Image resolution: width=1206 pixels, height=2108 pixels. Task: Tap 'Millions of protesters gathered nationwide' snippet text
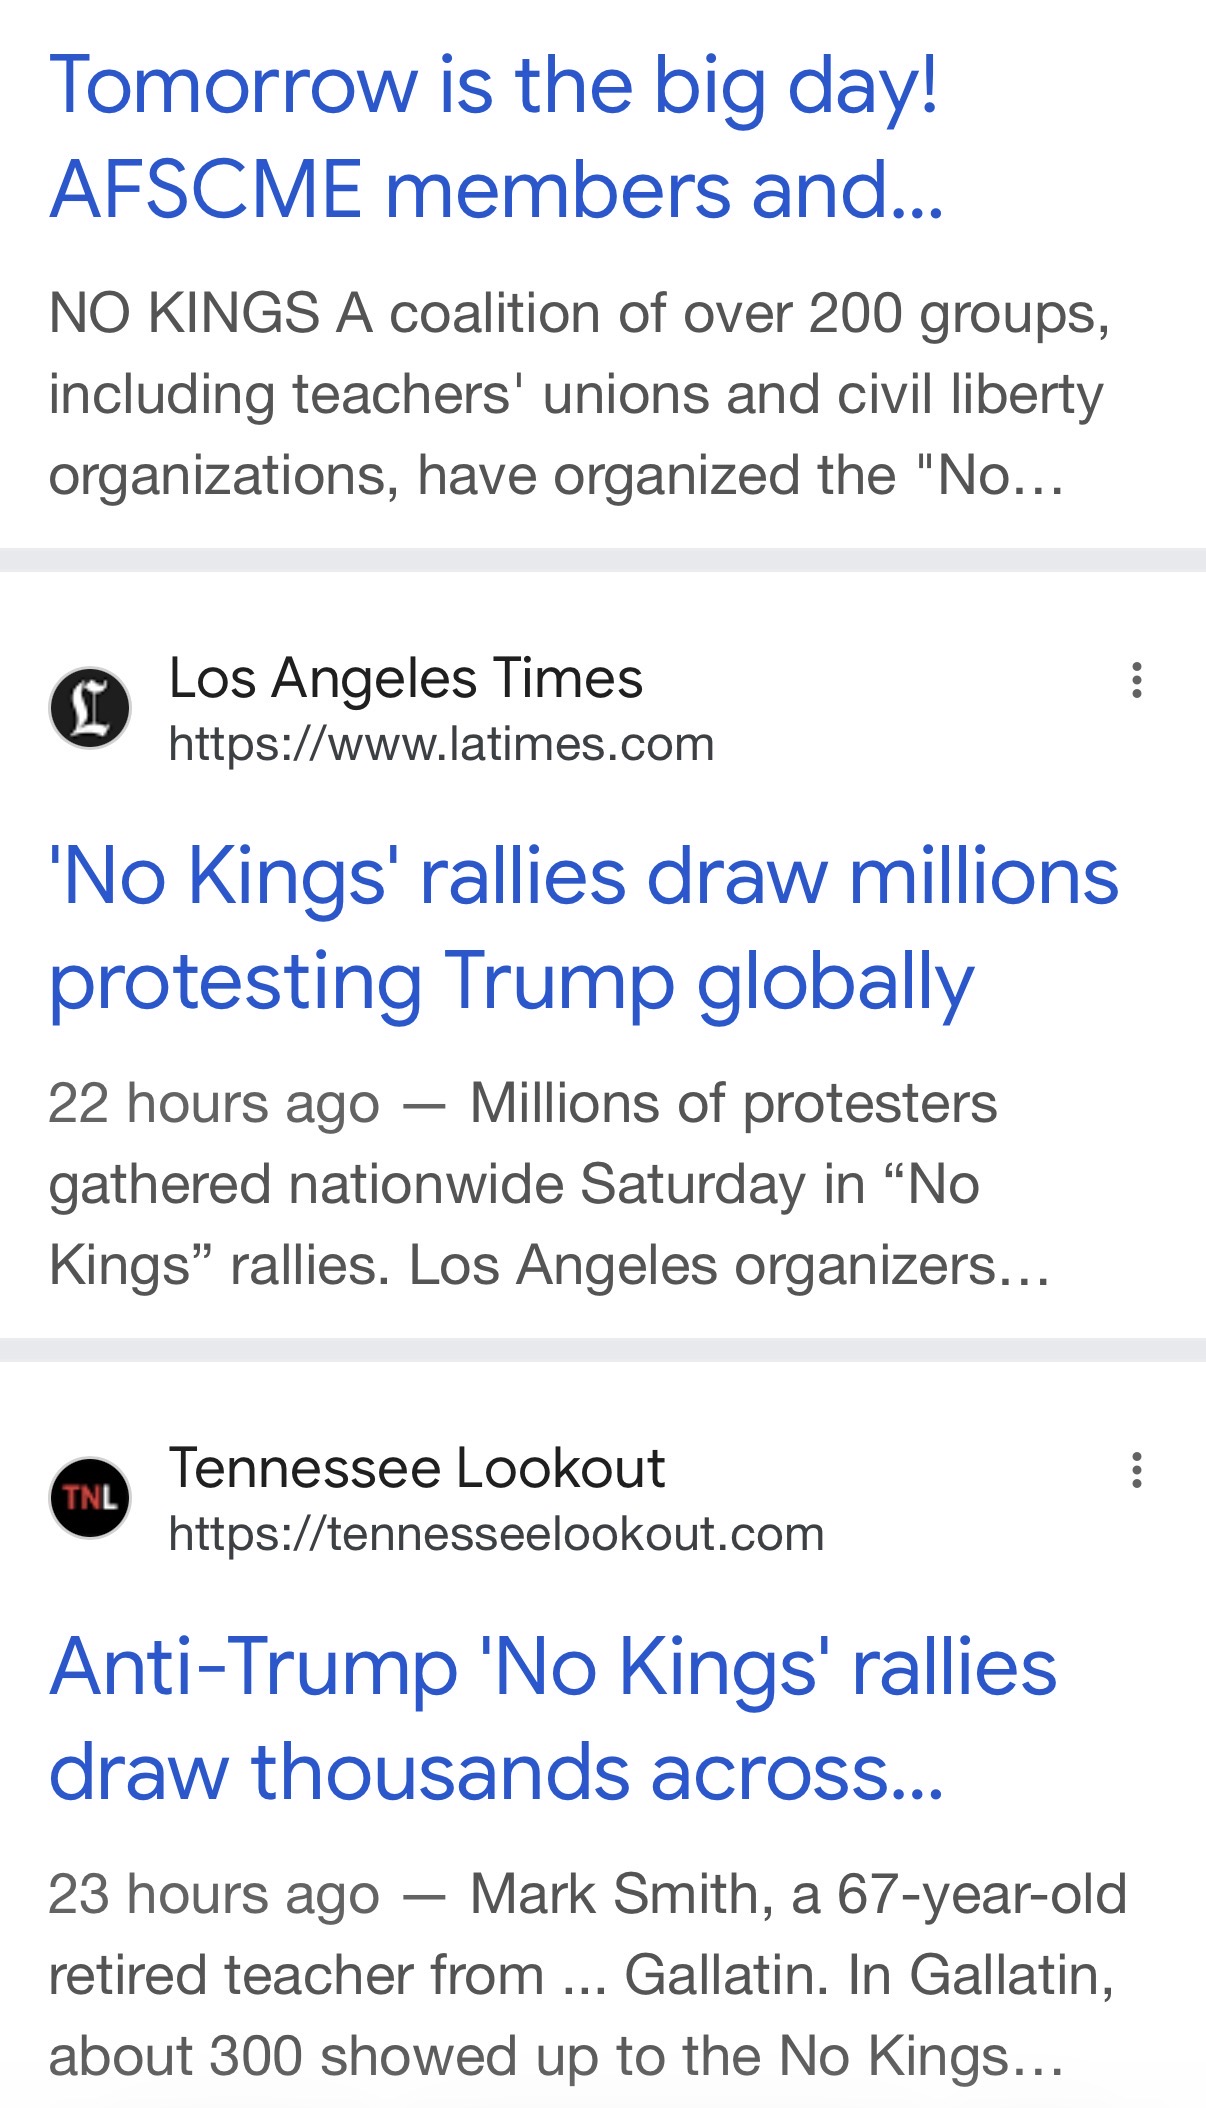(x=733, y=1104)
